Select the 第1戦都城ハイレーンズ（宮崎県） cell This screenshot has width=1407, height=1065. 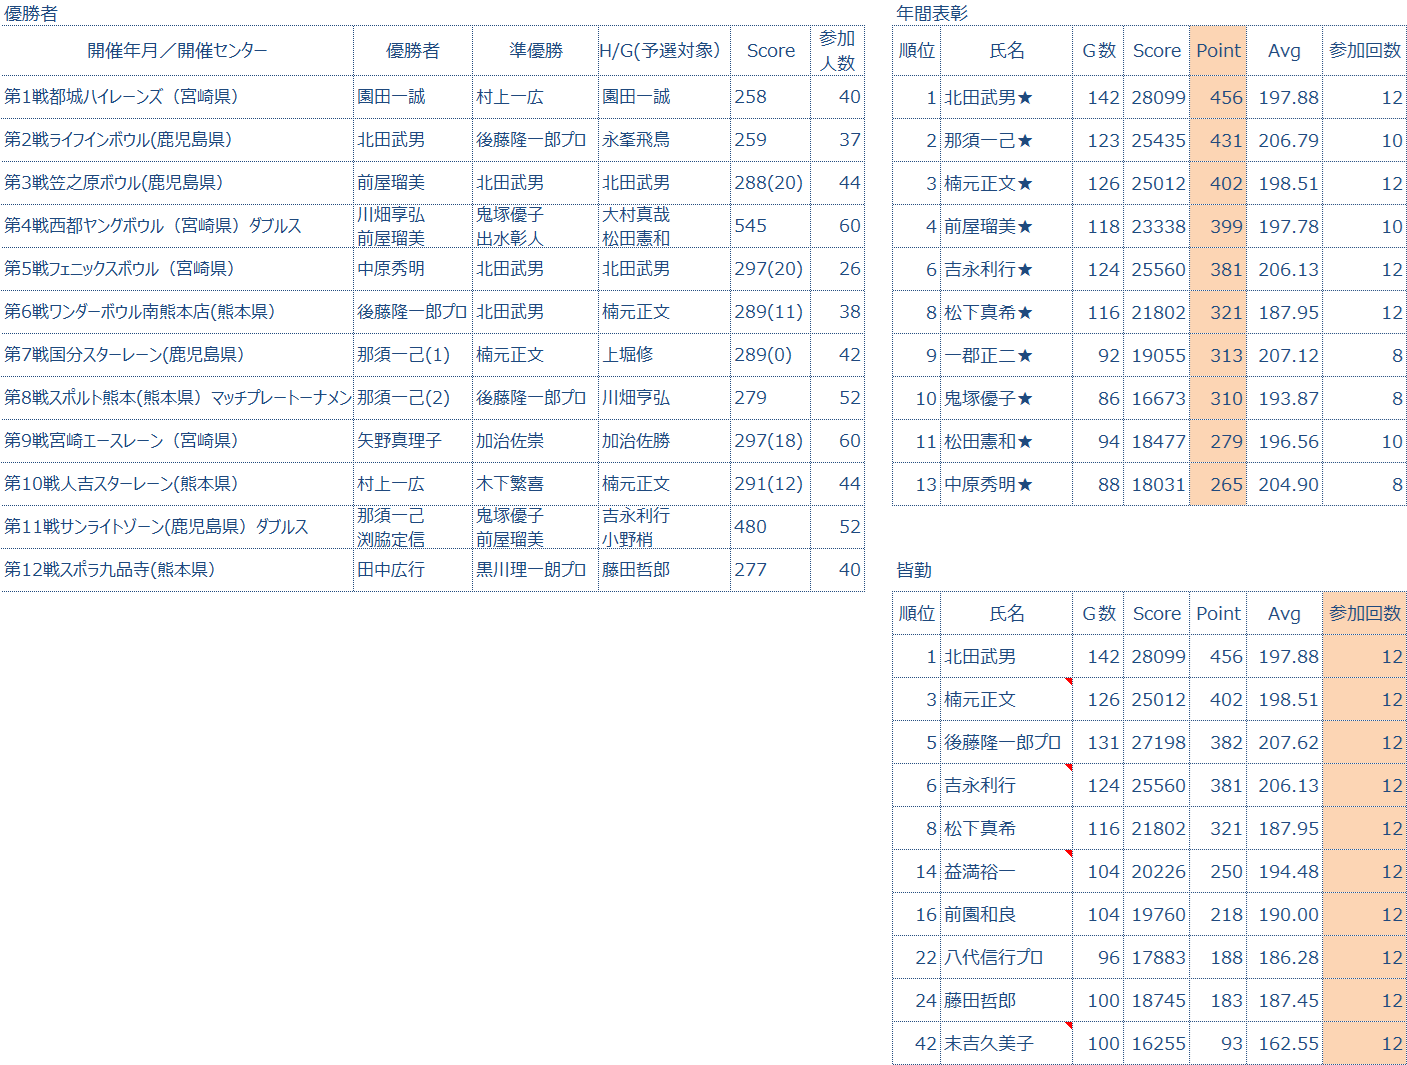177,97
